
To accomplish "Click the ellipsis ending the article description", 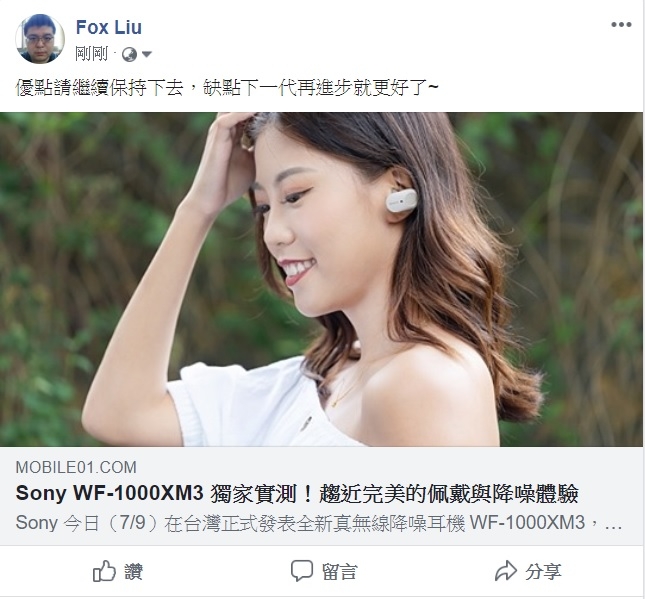I will tap(613, 527).
